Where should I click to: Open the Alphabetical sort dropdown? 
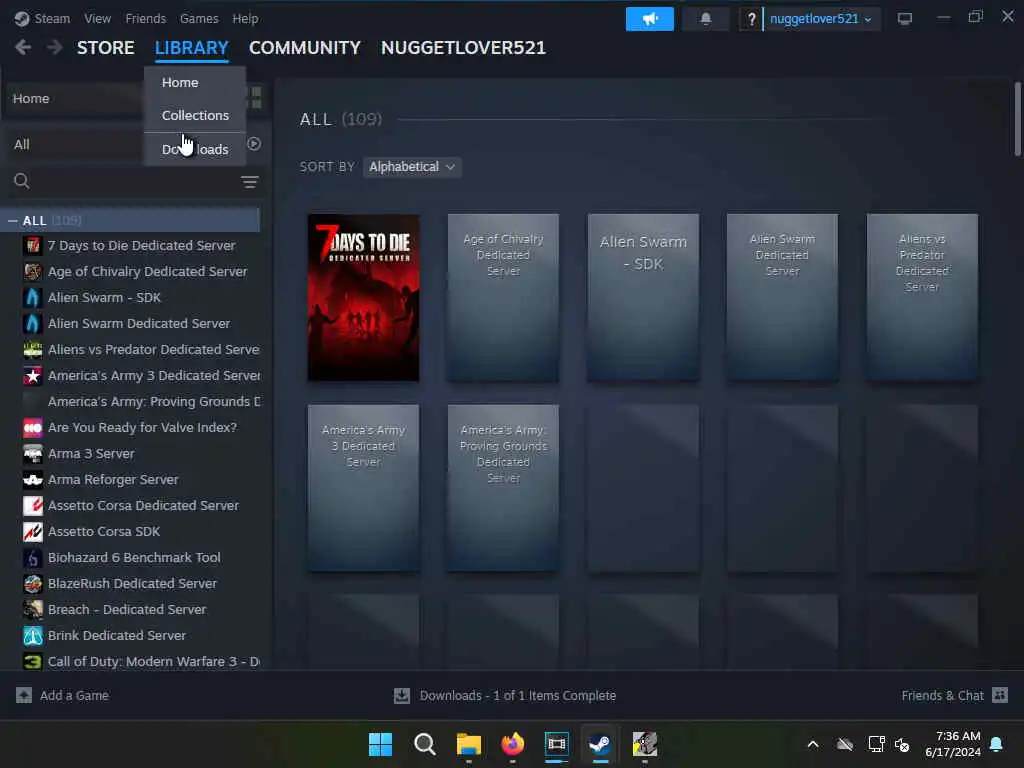point(412,167)
